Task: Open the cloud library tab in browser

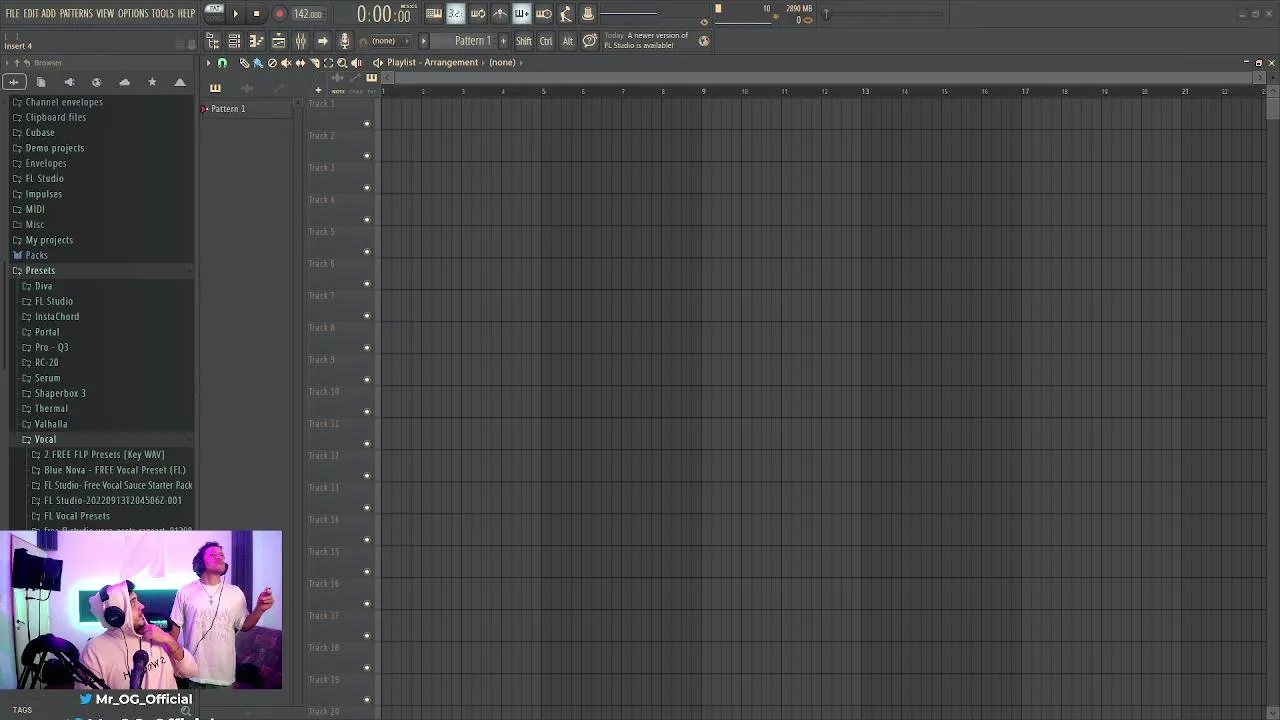Action: (124, 82)
